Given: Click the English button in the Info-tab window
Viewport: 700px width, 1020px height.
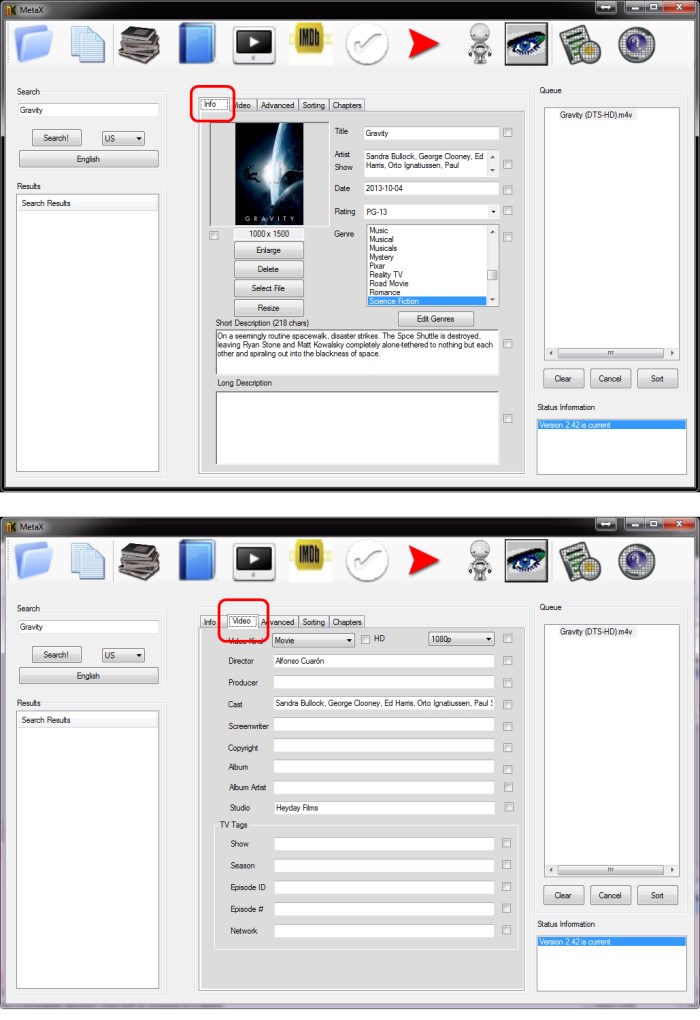Looking at the screenshot, I should coord(88,159).
